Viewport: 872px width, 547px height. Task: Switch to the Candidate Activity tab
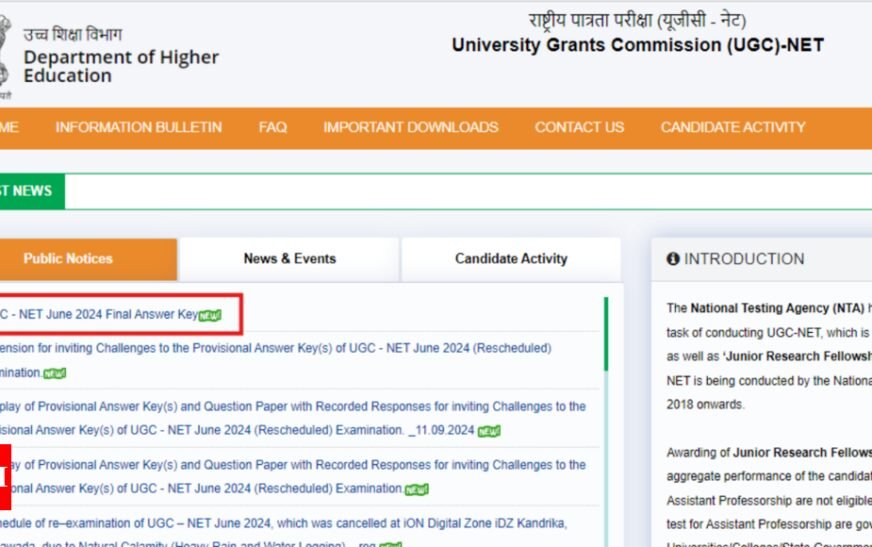coord(511,259)
